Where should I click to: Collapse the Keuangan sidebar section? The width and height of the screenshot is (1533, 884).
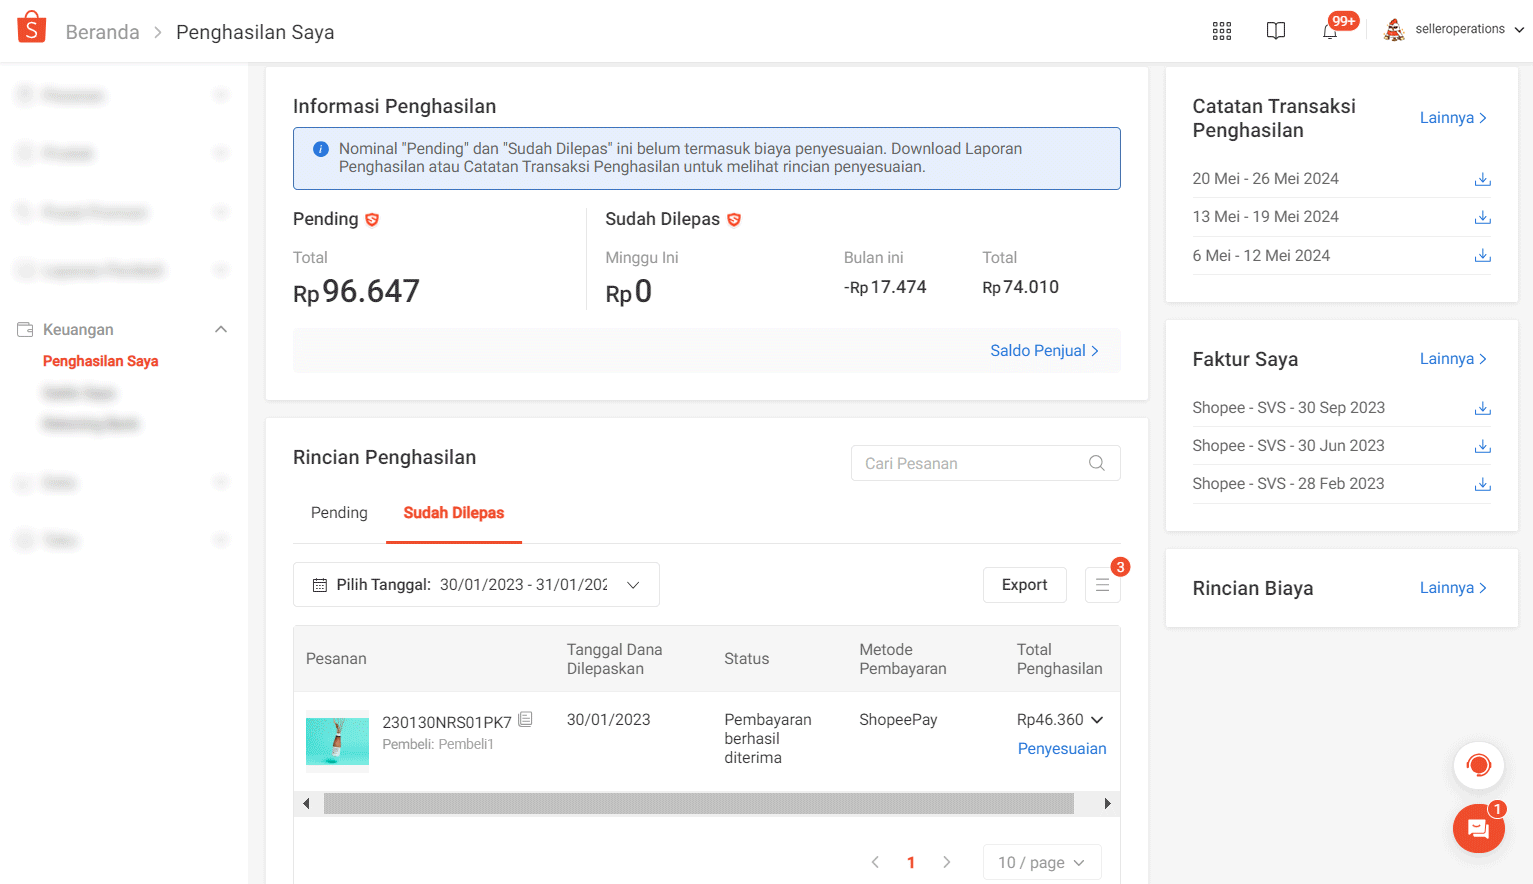tap(221, 330)
